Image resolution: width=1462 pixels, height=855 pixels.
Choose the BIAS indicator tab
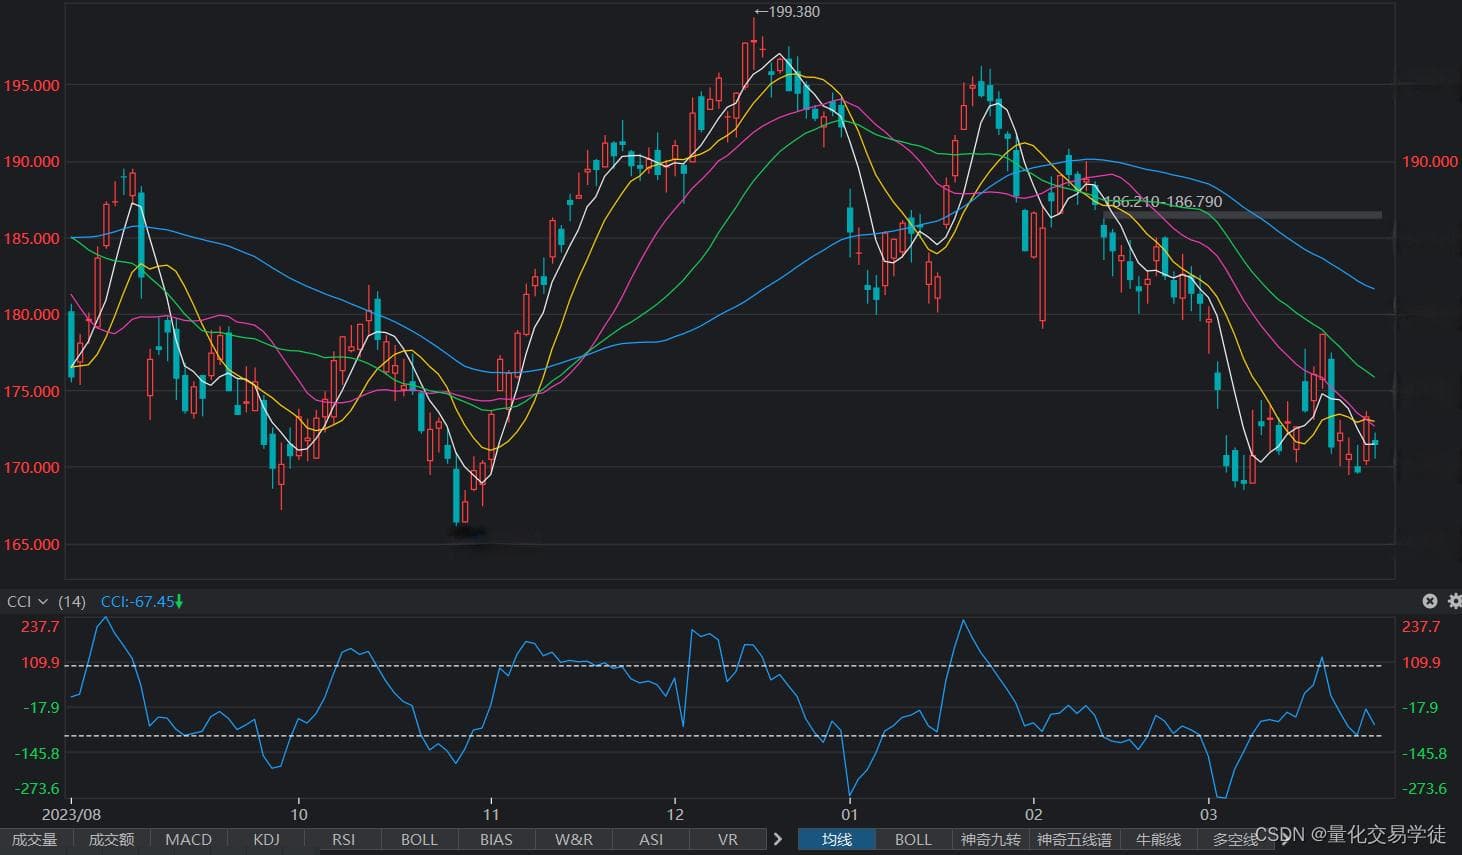coord(496,839)
